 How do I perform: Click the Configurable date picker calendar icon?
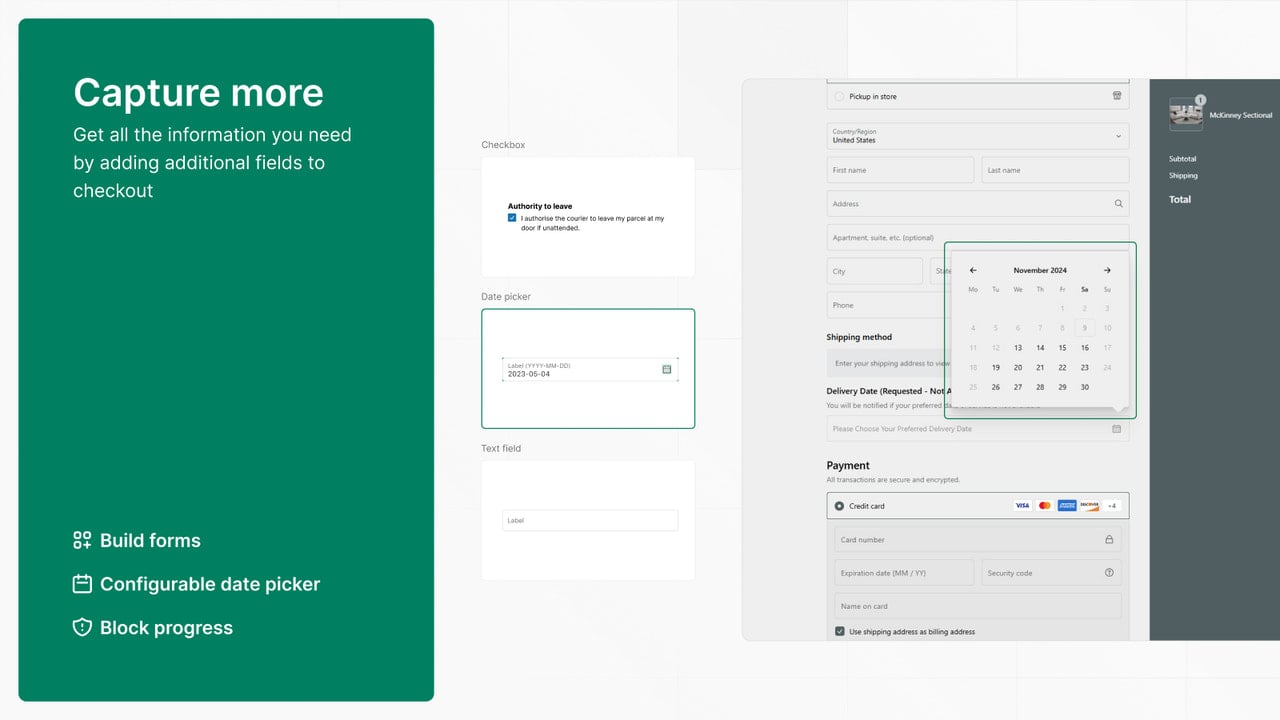82,584
